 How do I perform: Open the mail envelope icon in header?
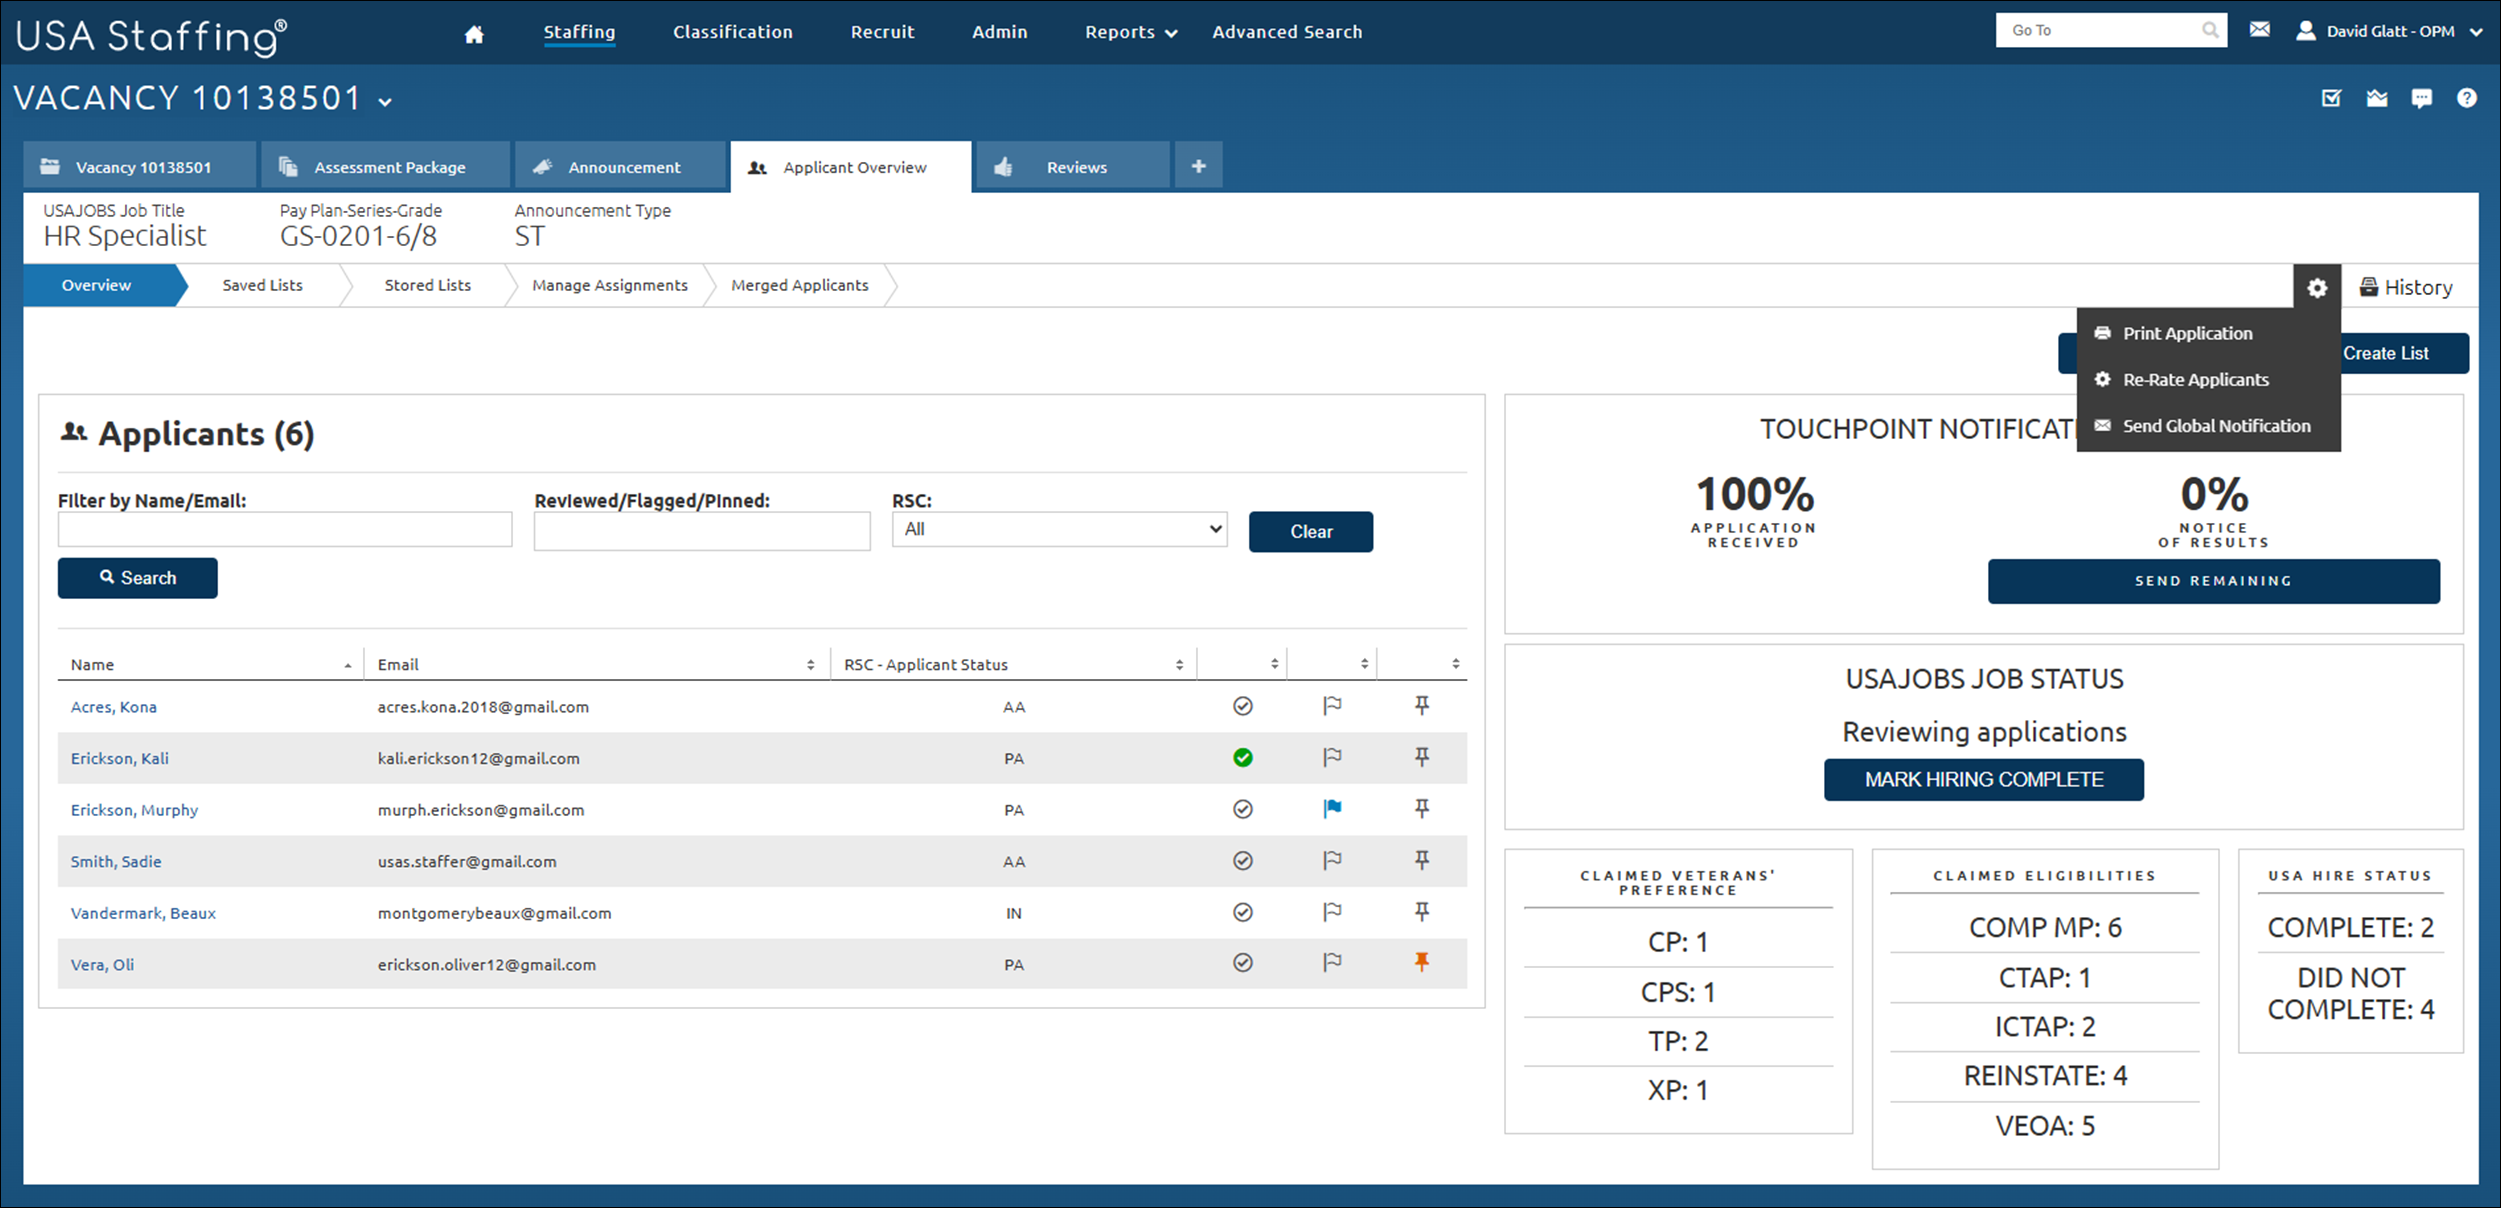(x=2259, y=30)
